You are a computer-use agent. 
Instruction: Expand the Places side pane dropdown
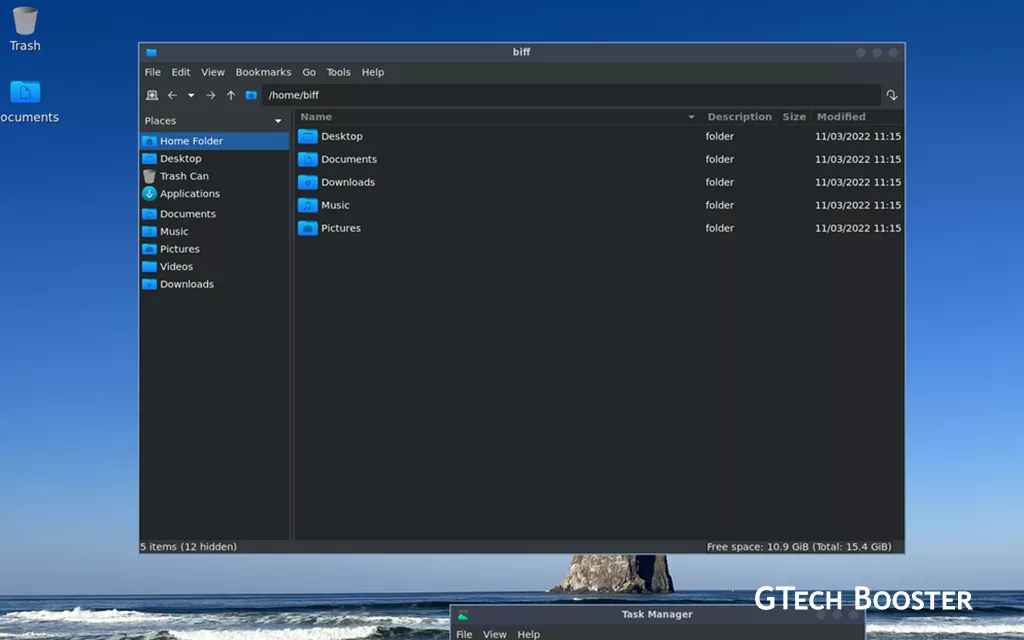[278, 121]
